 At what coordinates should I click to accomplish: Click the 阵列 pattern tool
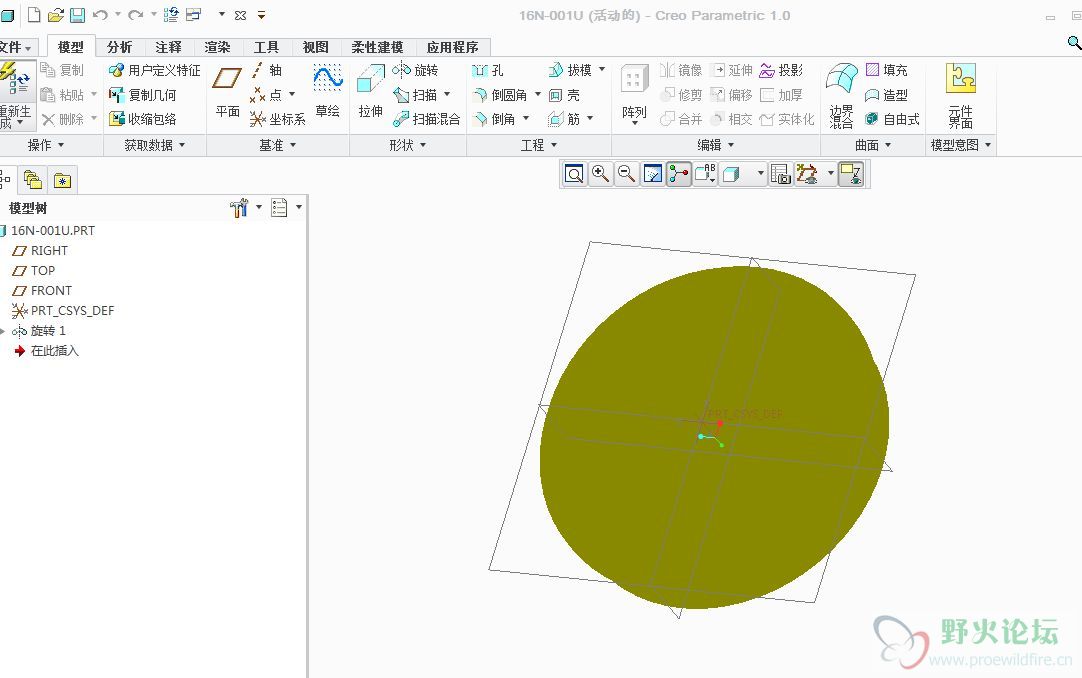coord(634,93)
